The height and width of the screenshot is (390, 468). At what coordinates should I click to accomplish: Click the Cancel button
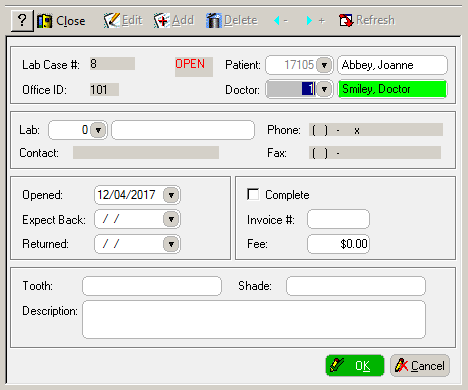(420, 366)
